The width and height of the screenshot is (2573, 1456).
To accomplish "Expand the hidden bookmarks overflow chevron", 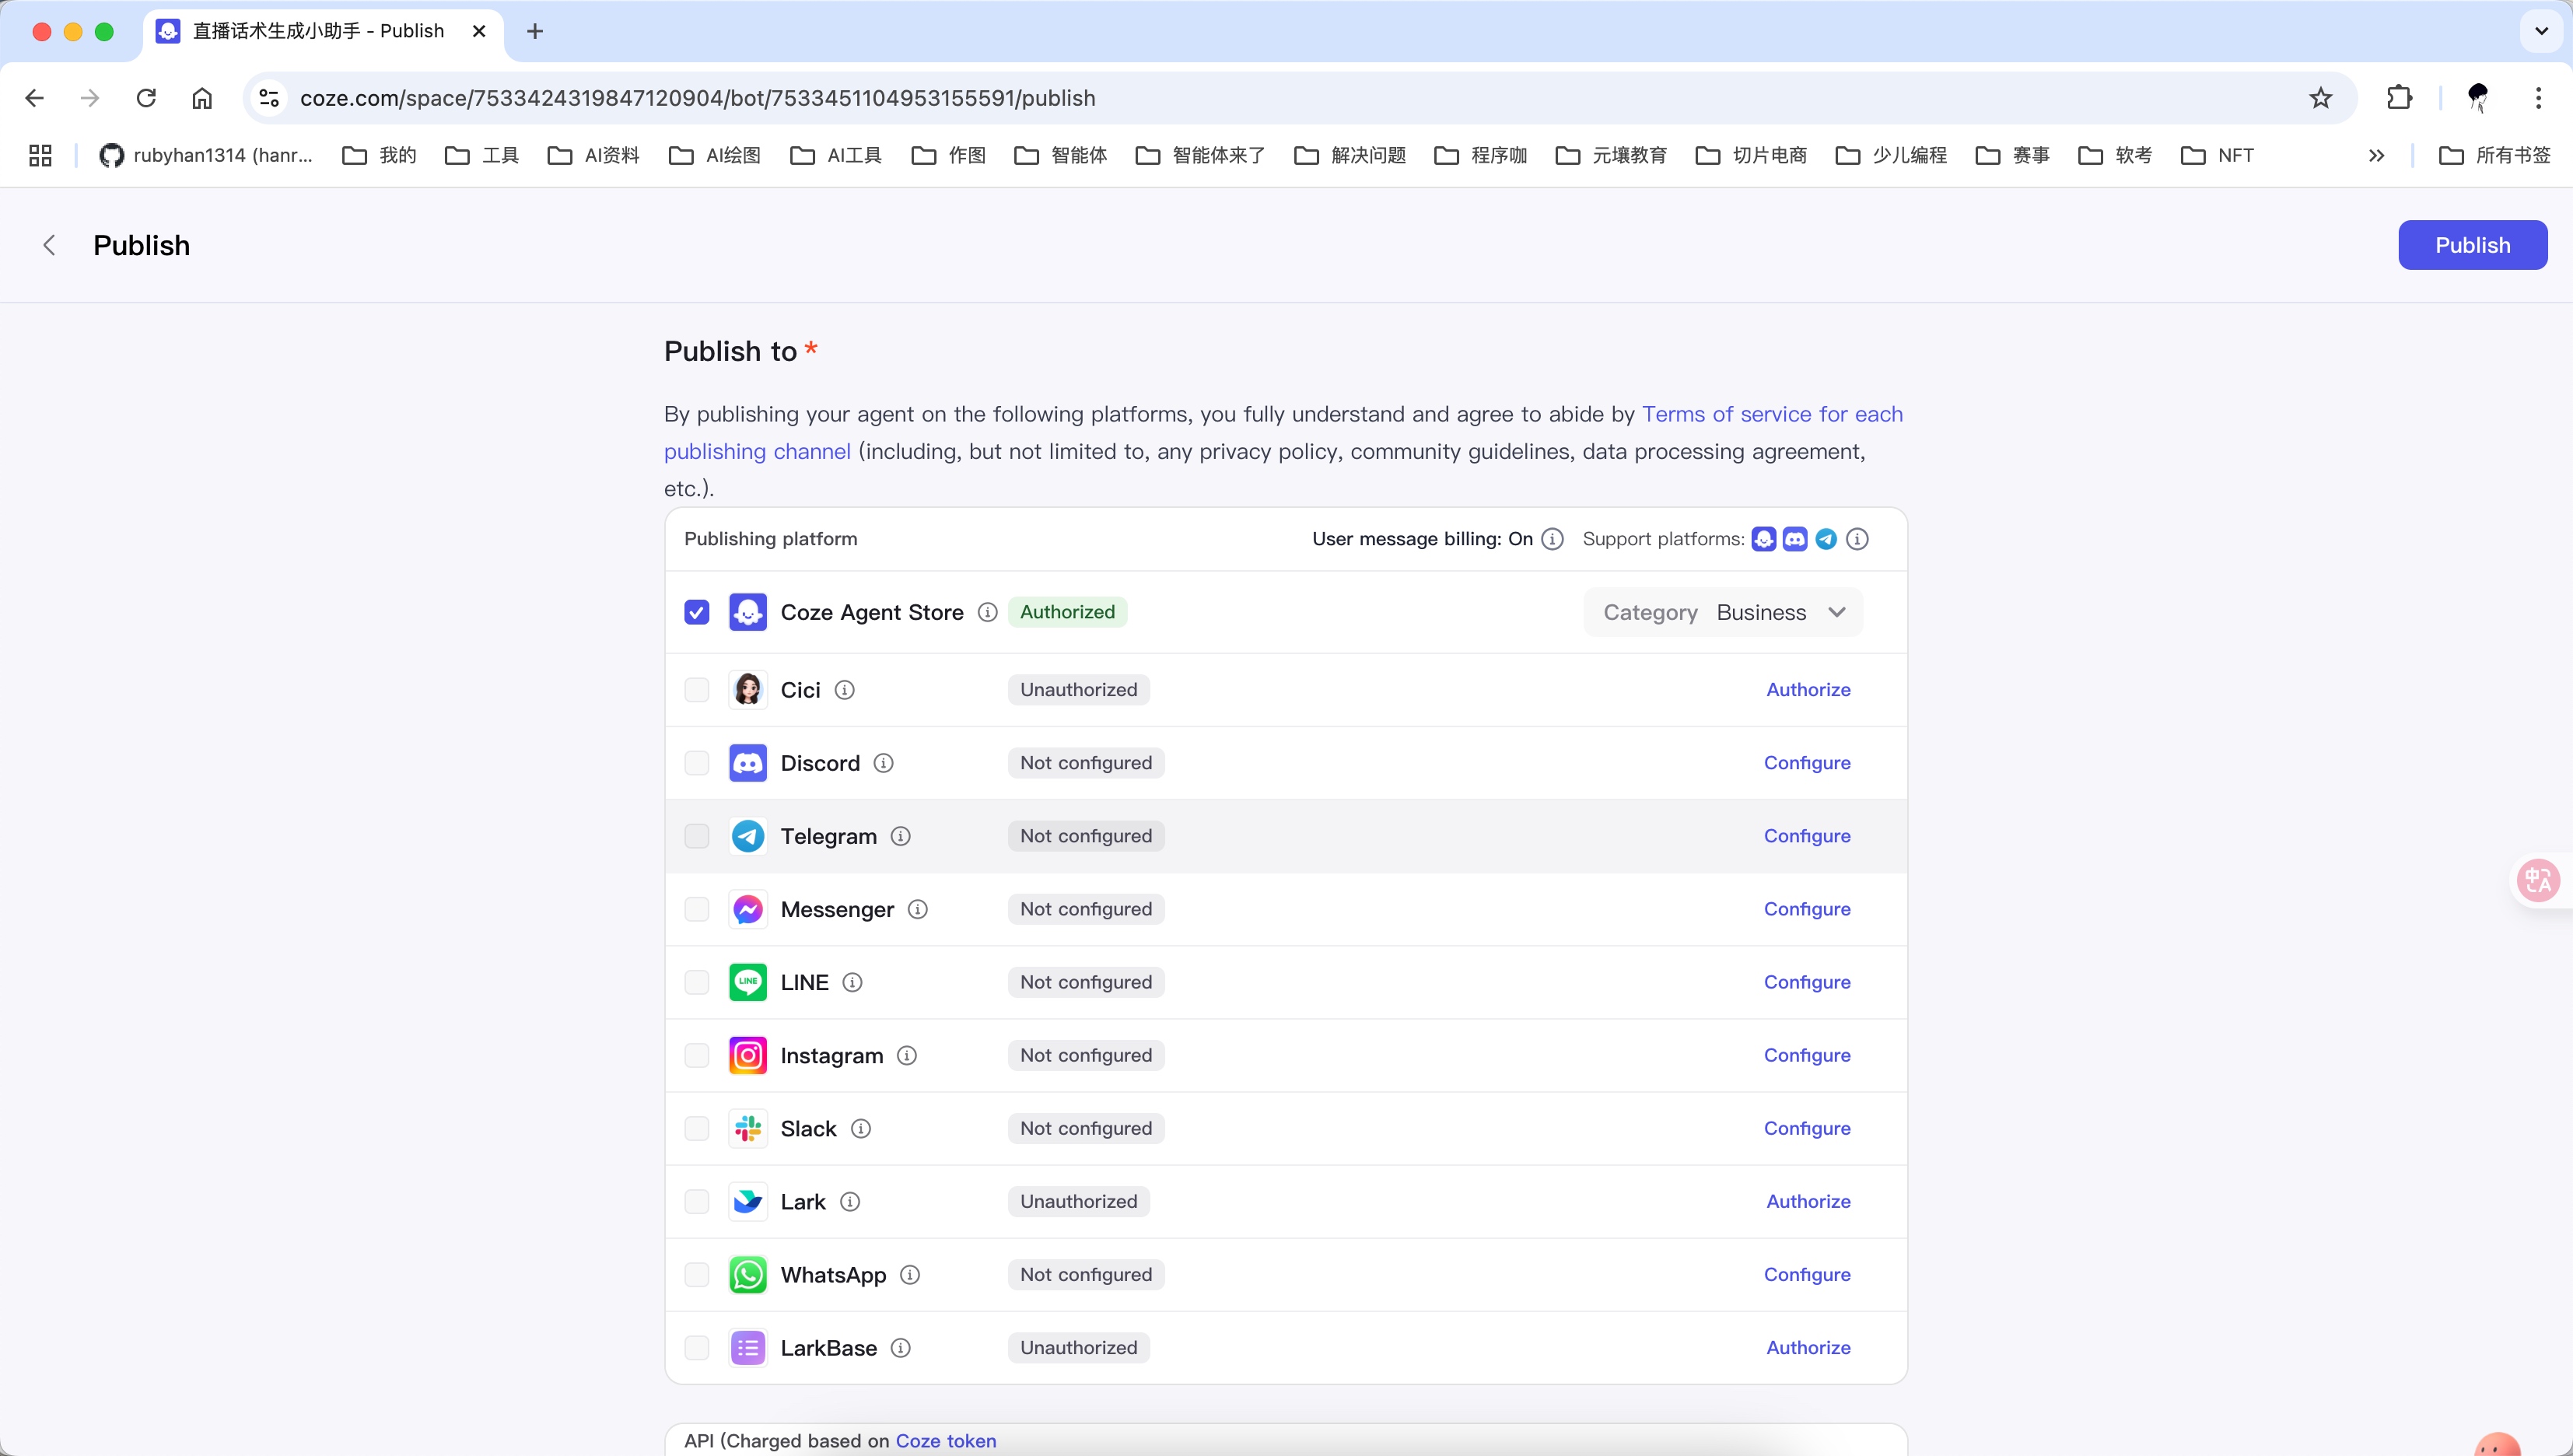I will 2376,155.
